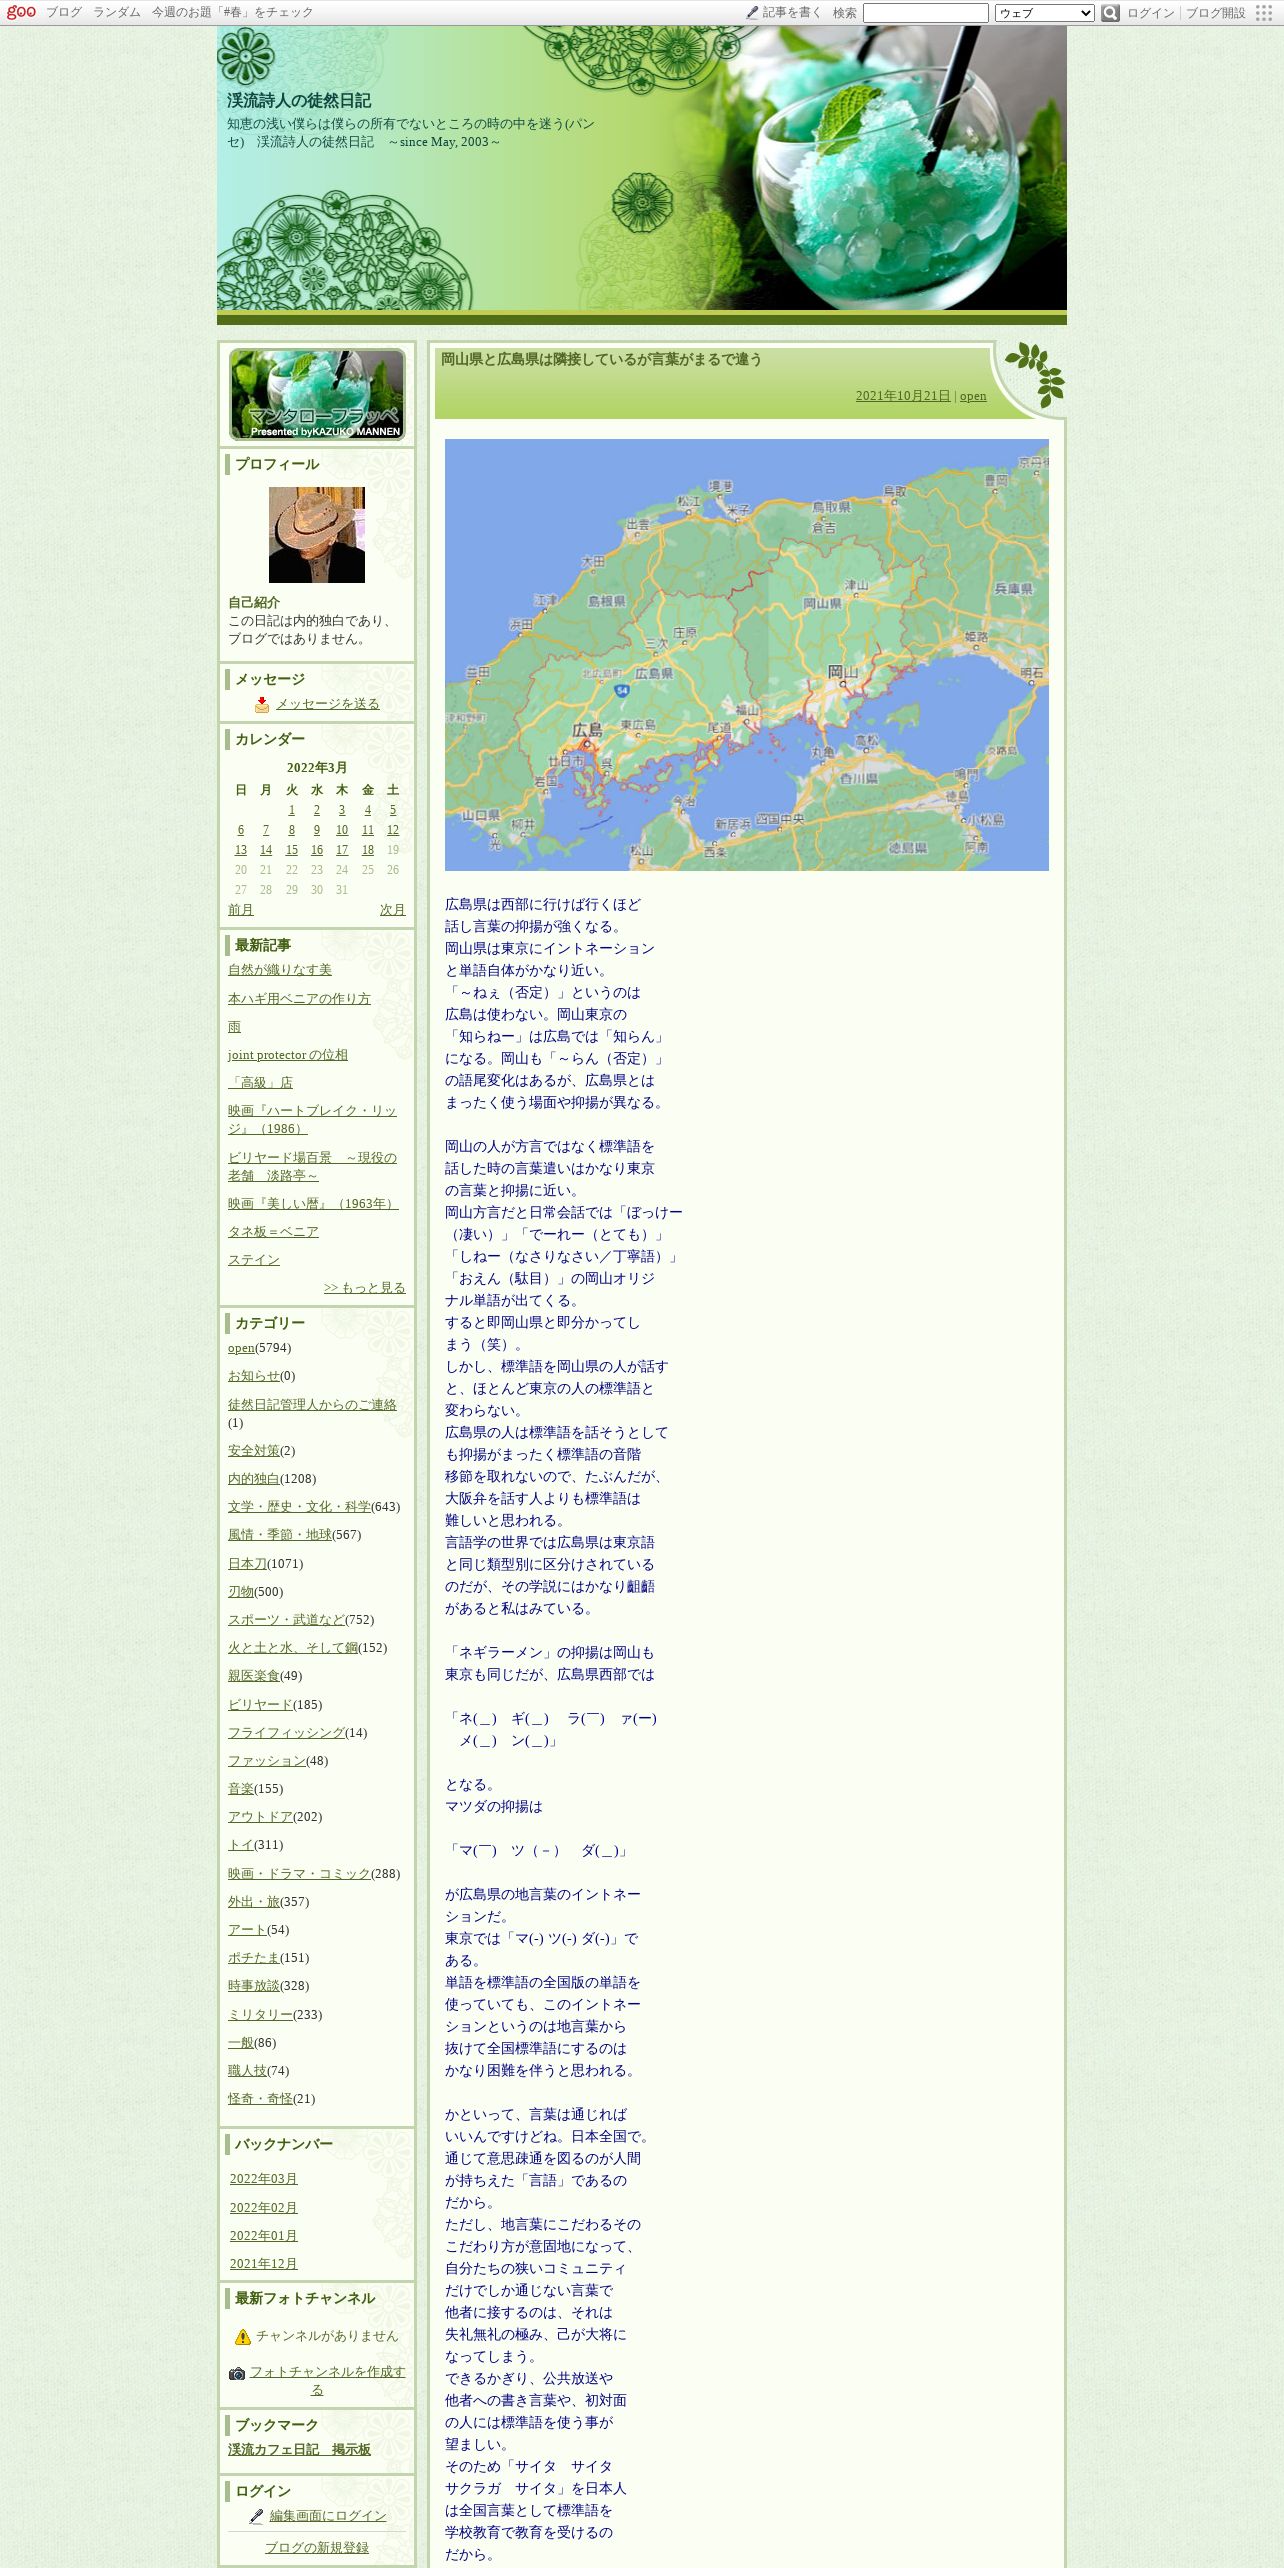
Task: Select calendar day 13
Action: (241, 850)
